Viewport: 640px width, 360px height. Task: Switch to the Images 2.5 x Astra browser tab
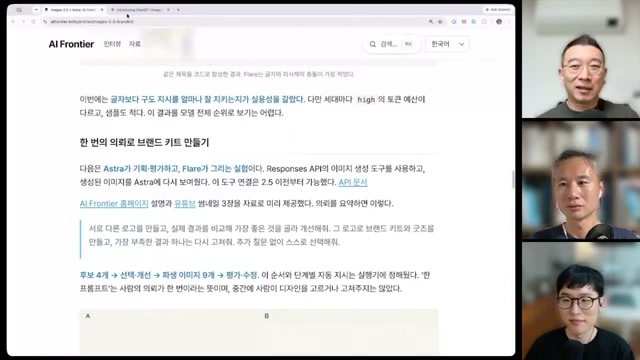coord(74,9)
